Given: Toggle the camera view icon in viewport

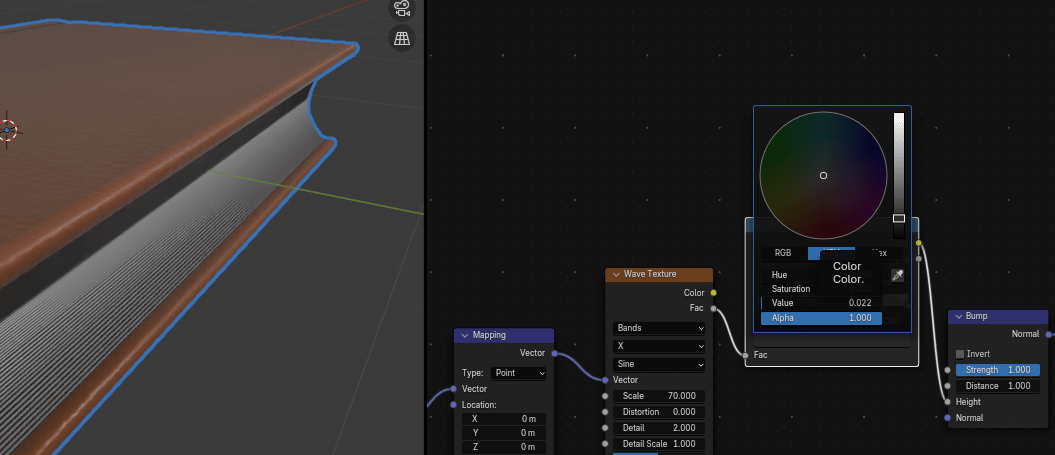Looking at the screenshot, I should point(402,8).
